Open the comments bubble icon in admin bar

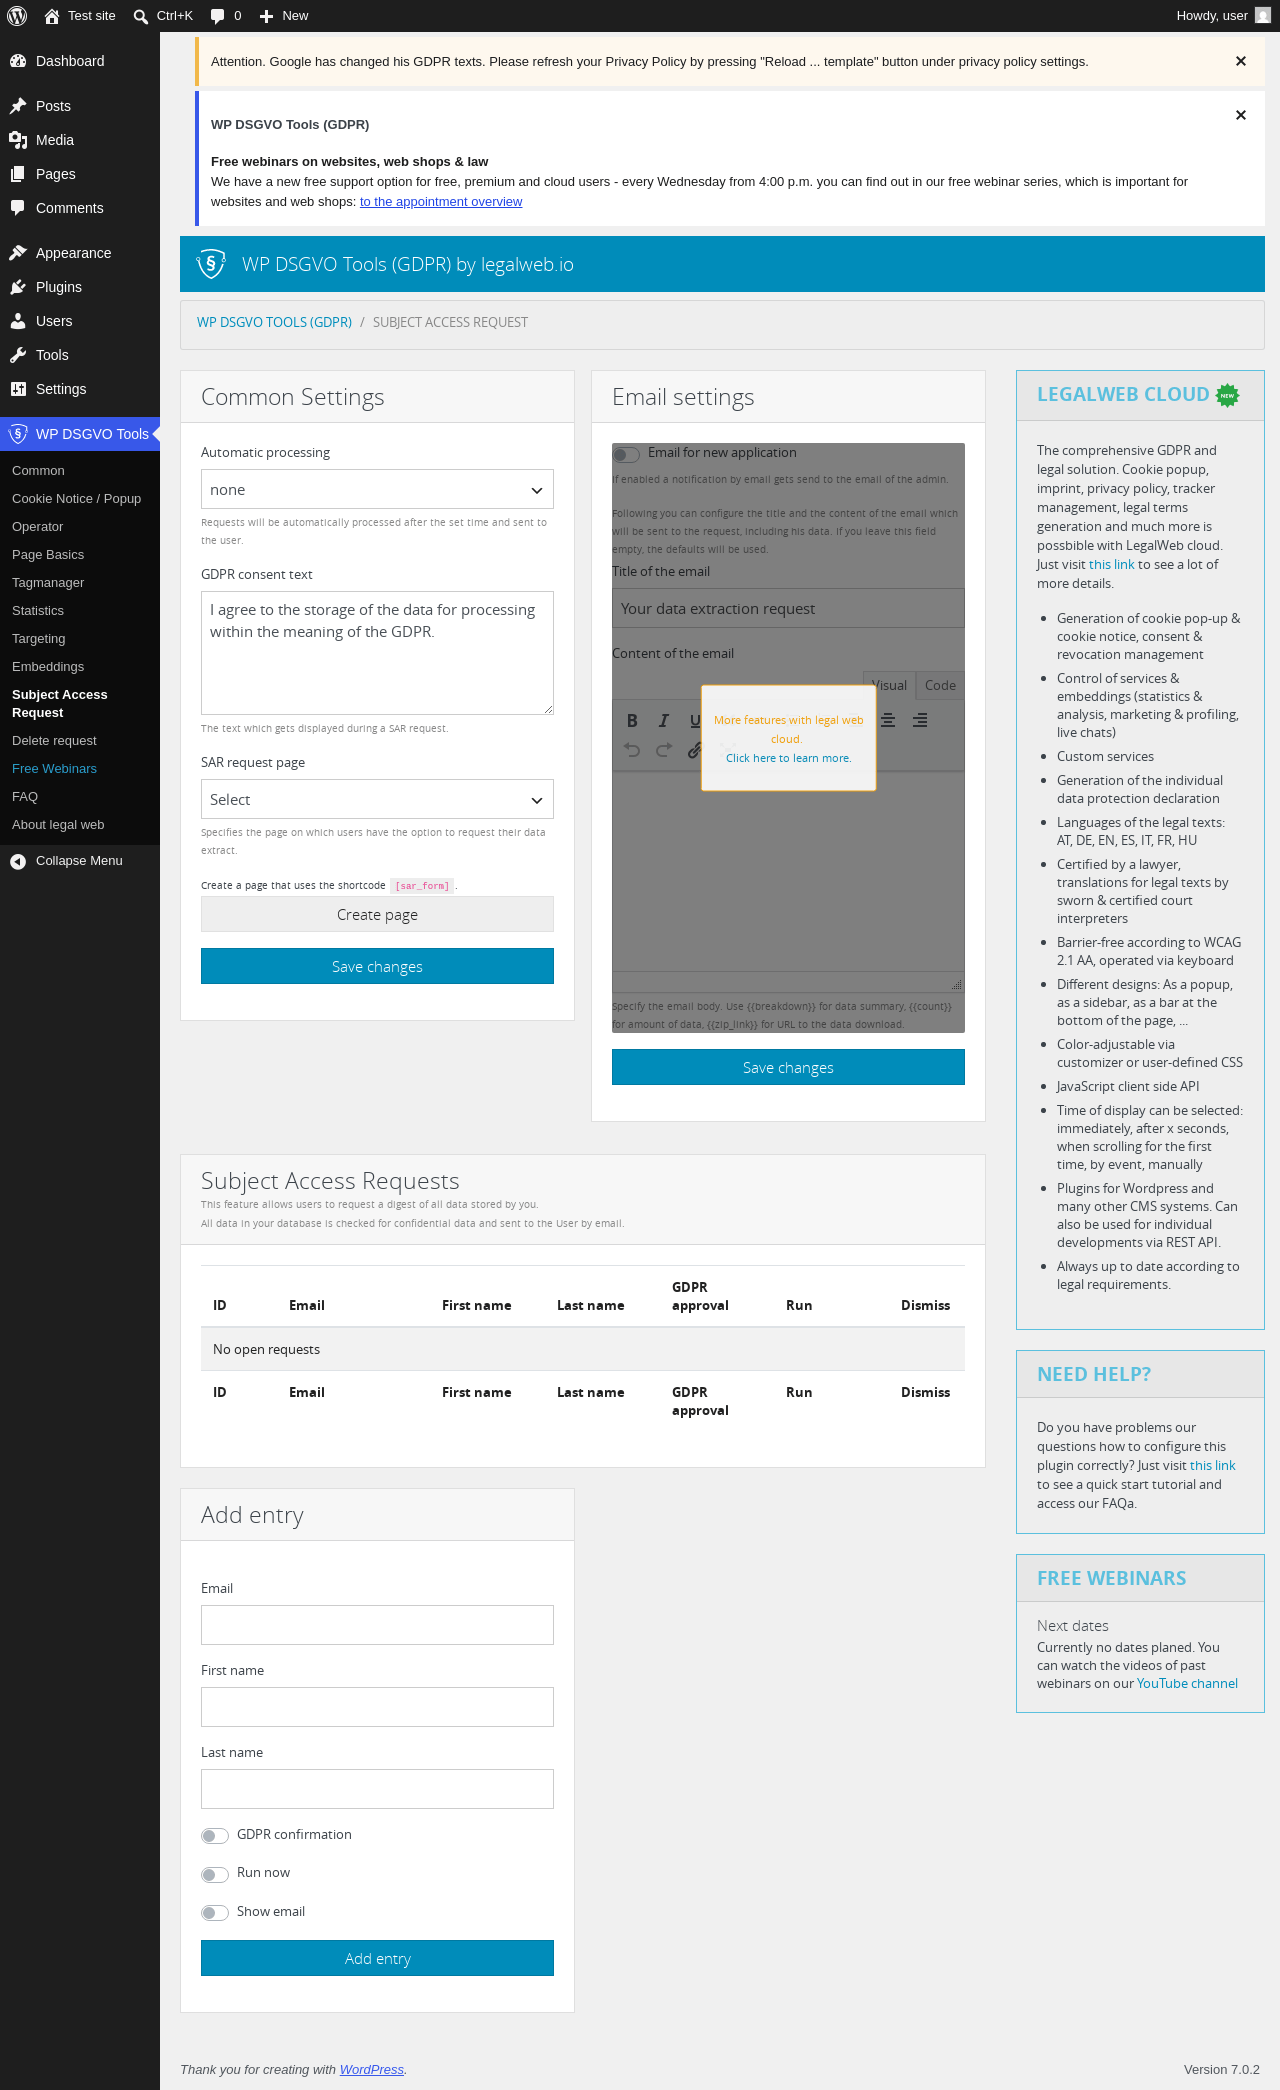(217, 16)
